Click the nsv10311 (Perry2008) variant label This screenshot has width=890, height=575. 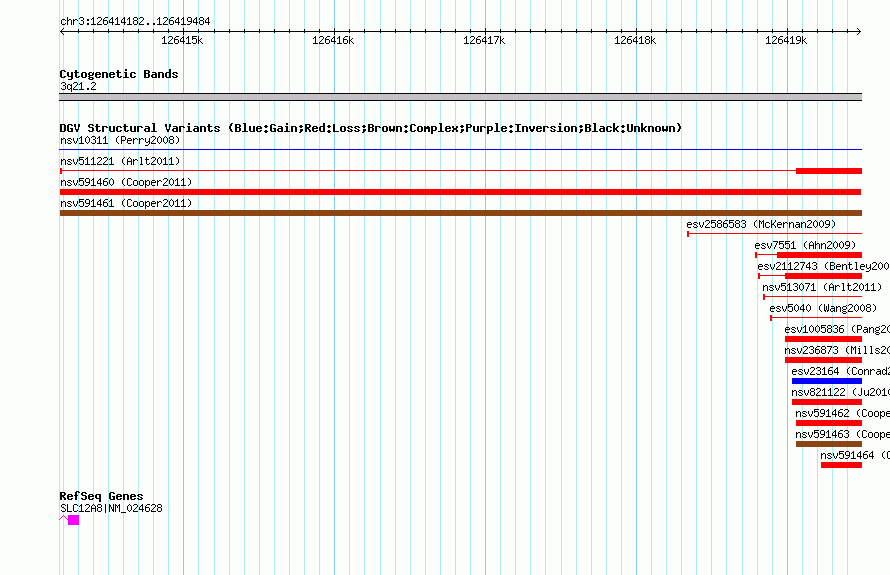120,140
